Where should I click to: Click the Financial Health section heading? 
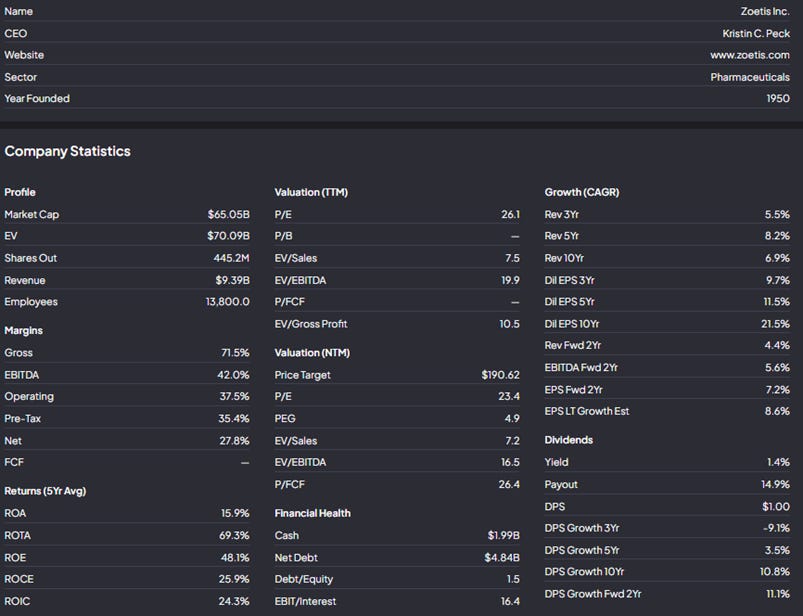[x=312, y=513]
